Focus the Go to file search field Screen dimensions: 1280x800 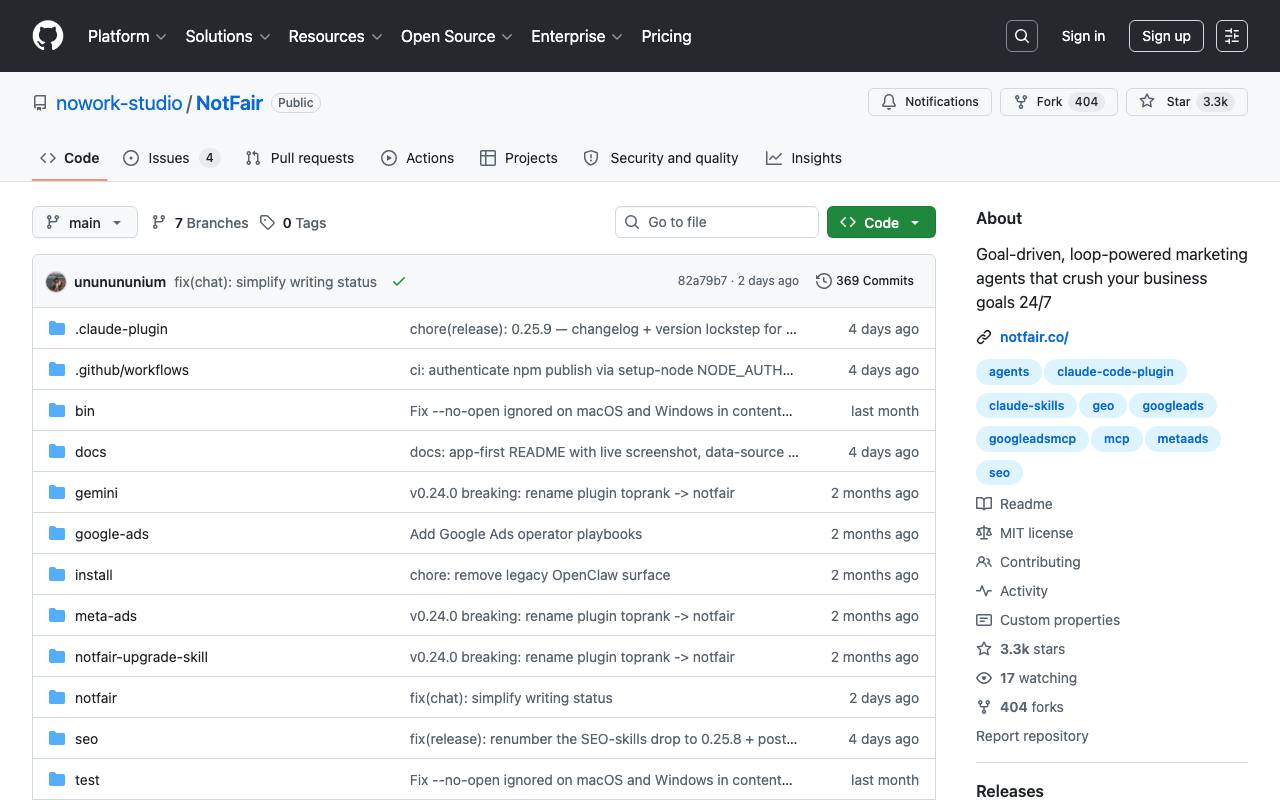717,222
